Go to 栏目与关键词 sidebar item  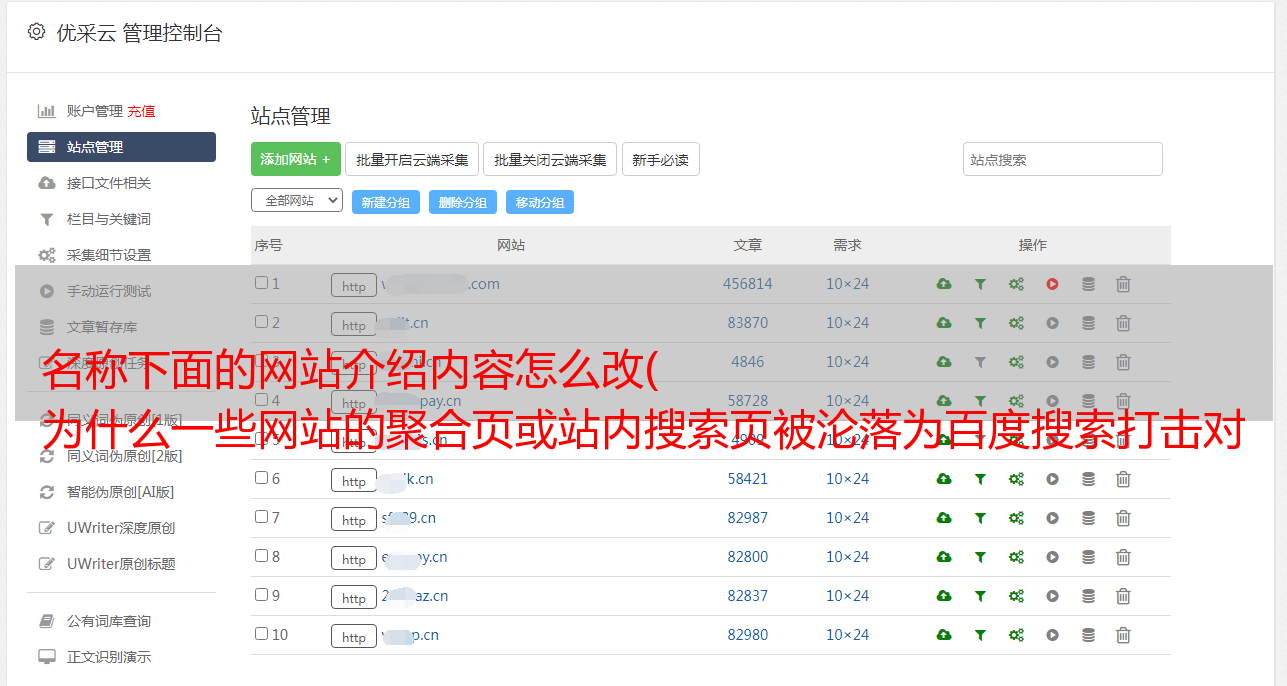tap(109, 219)
